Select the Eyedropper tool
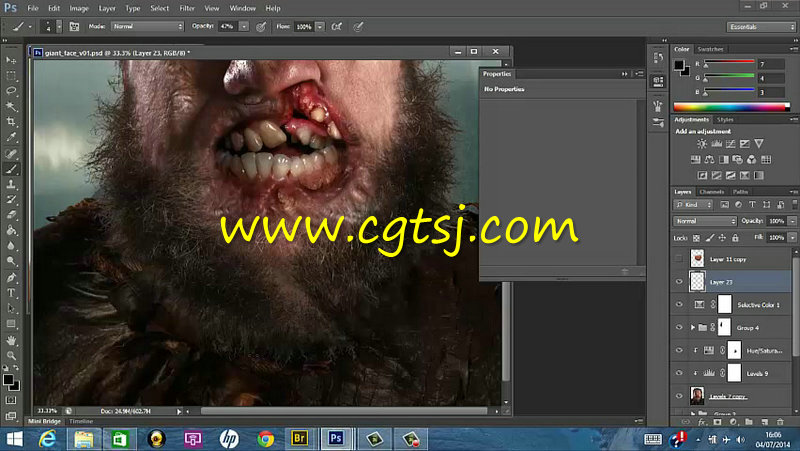The height and width of the screenshot is (451, 800). tap(11, 137)
